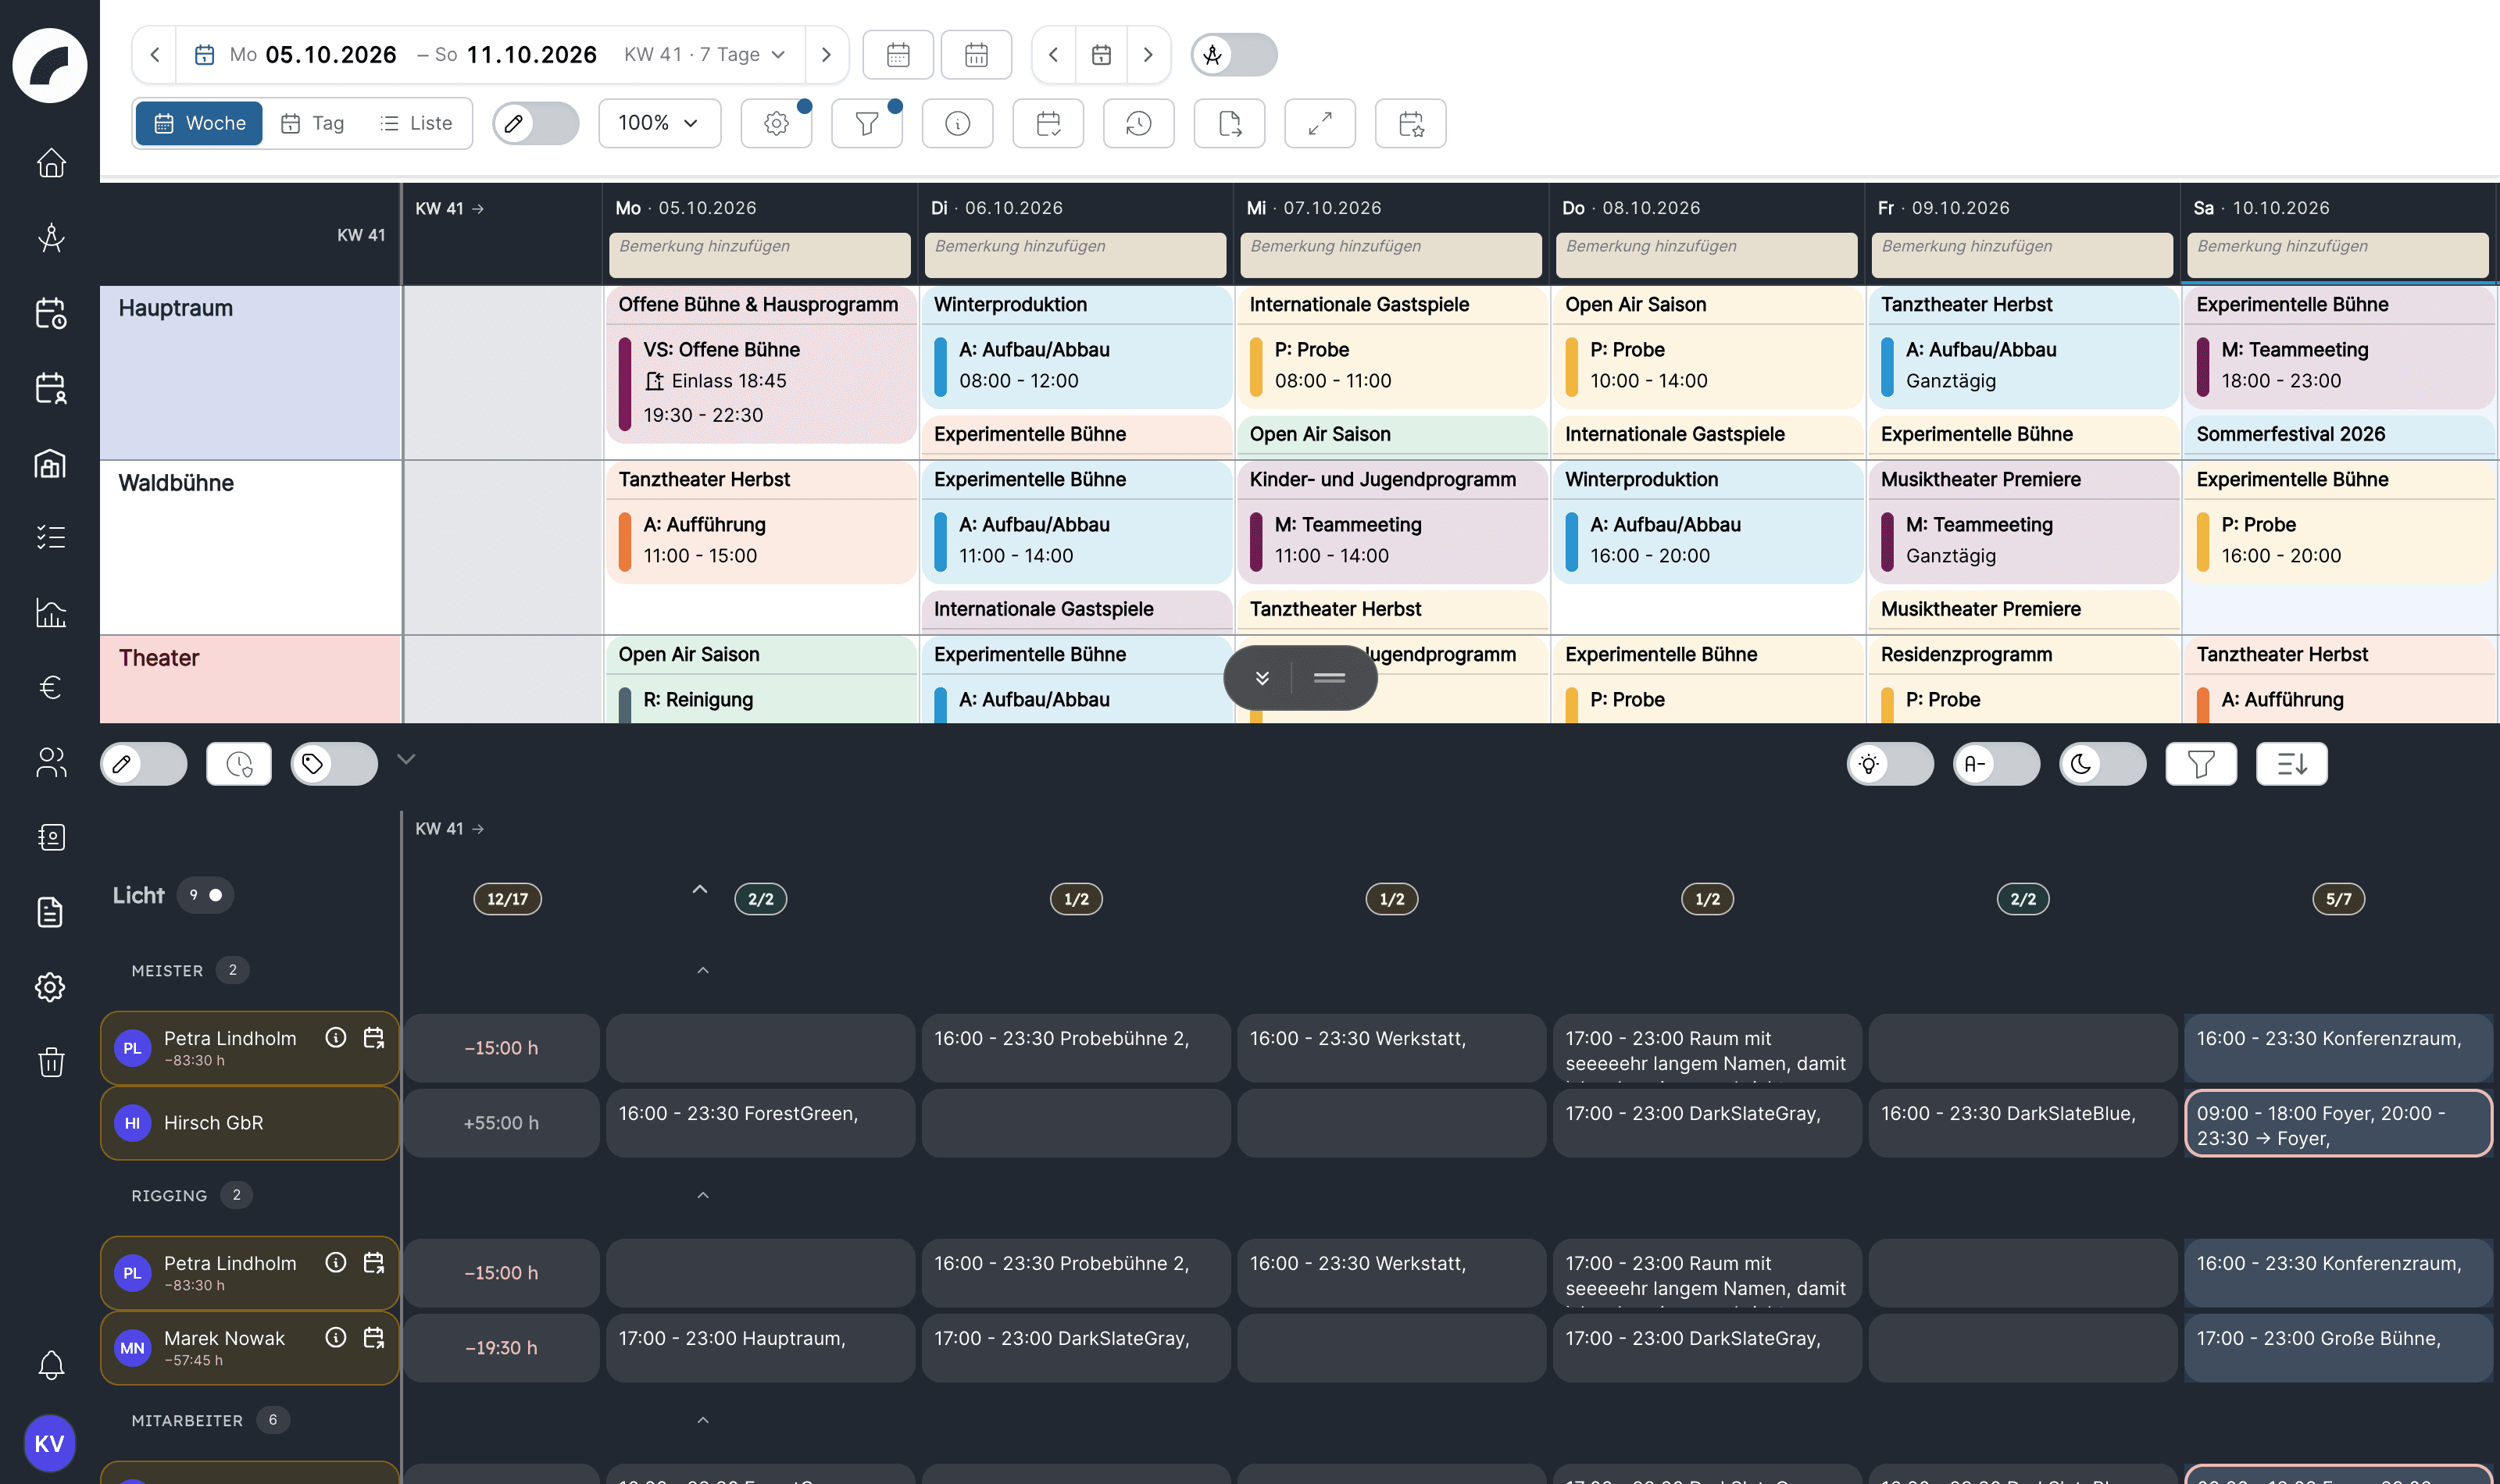
Task: Open the euro finance icon in sidebar
Action: pos(51,687)
